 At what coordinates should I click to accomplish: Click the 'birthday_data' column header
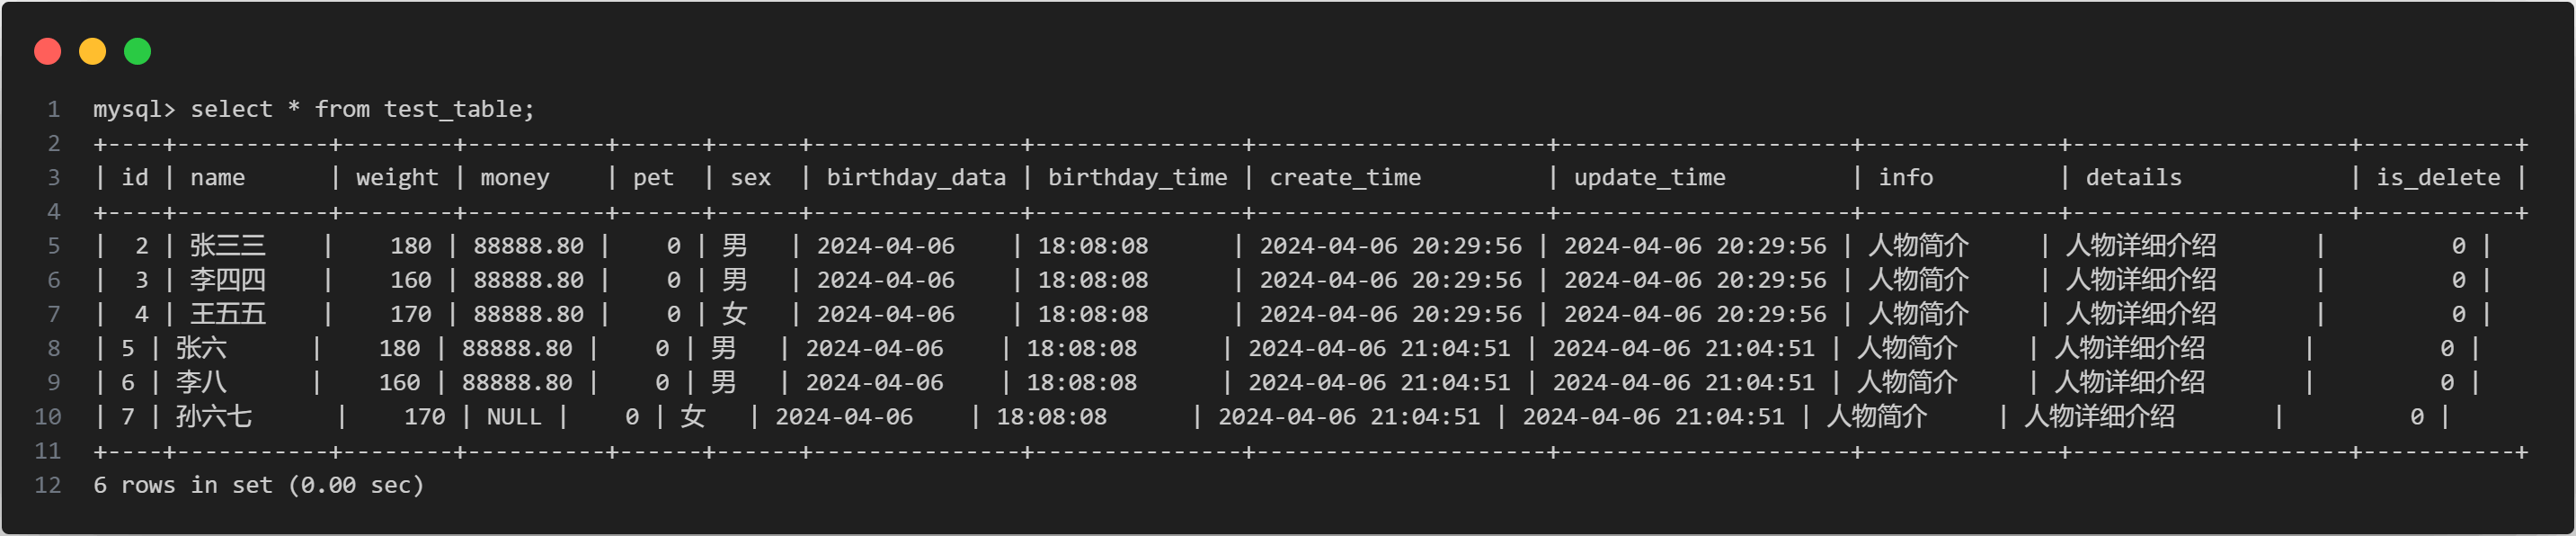915,178
